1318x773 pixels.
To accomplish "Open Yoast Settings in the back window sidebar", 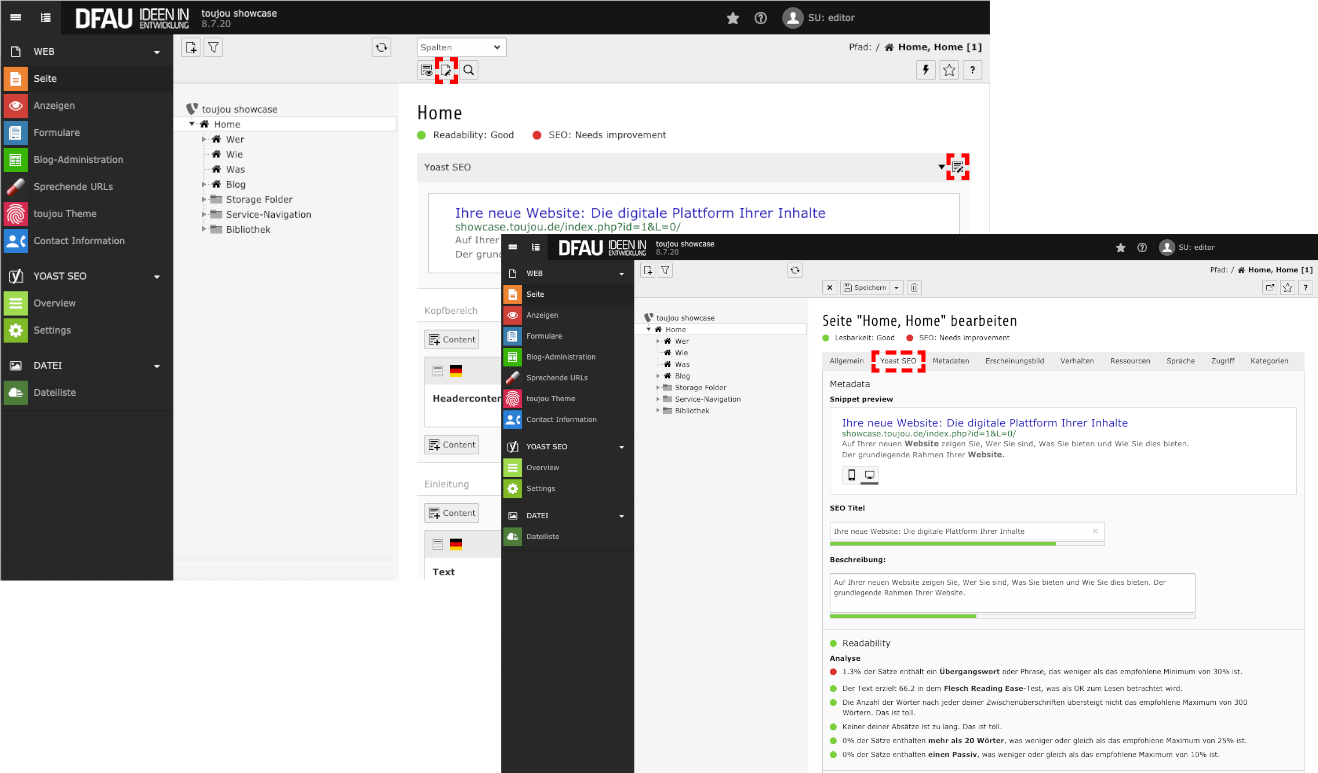I will click(x=86, y=330).
